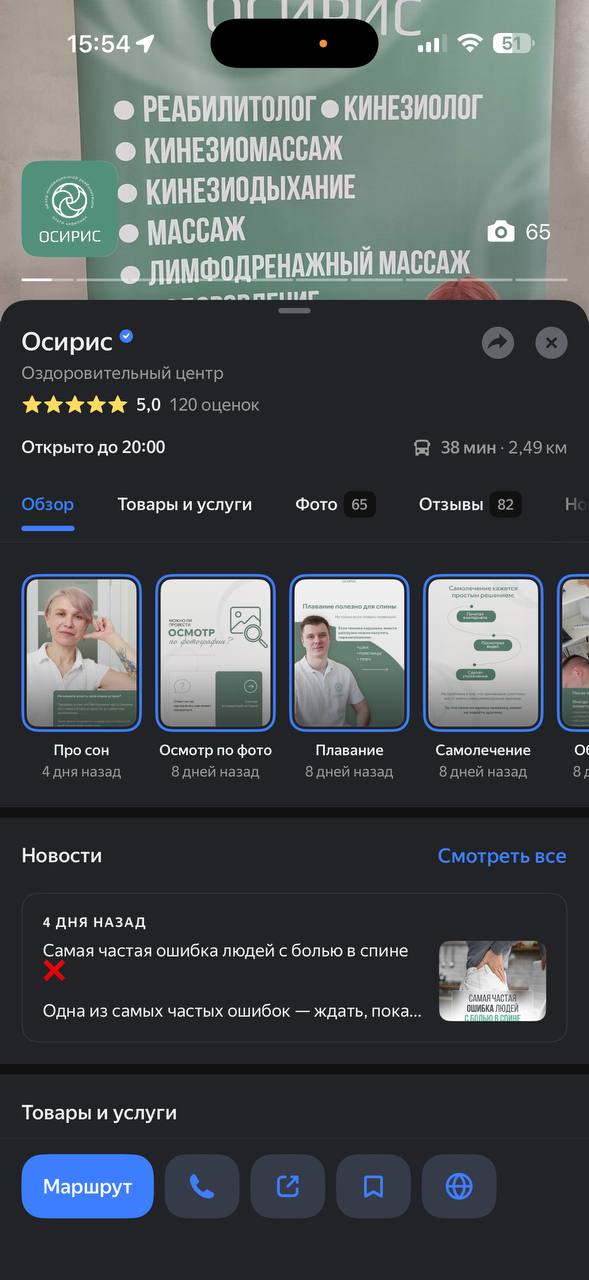Tap the Осирис title text

coord(67,341)
